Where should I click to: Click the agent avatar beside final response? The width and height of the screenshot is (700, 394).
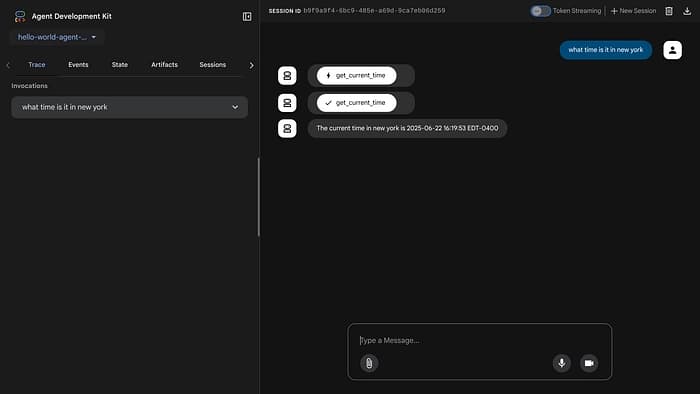click(x=287, y=129)
